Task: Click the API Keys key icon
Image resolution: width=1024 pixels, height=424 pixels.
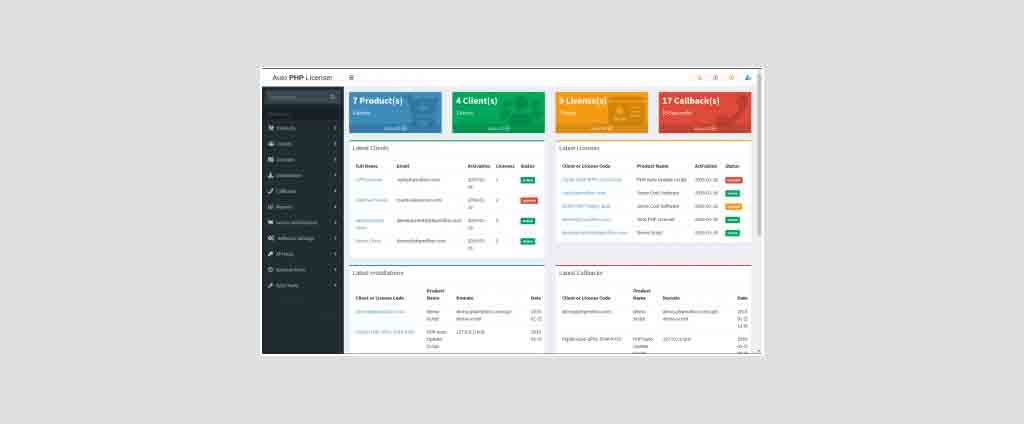Action: click(x=271, y=253)
